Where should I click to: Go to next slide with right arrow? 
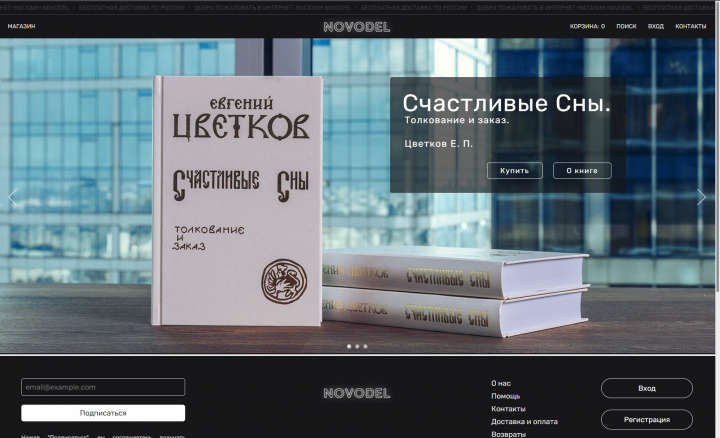pyautogui.click(x=701, y=197)
